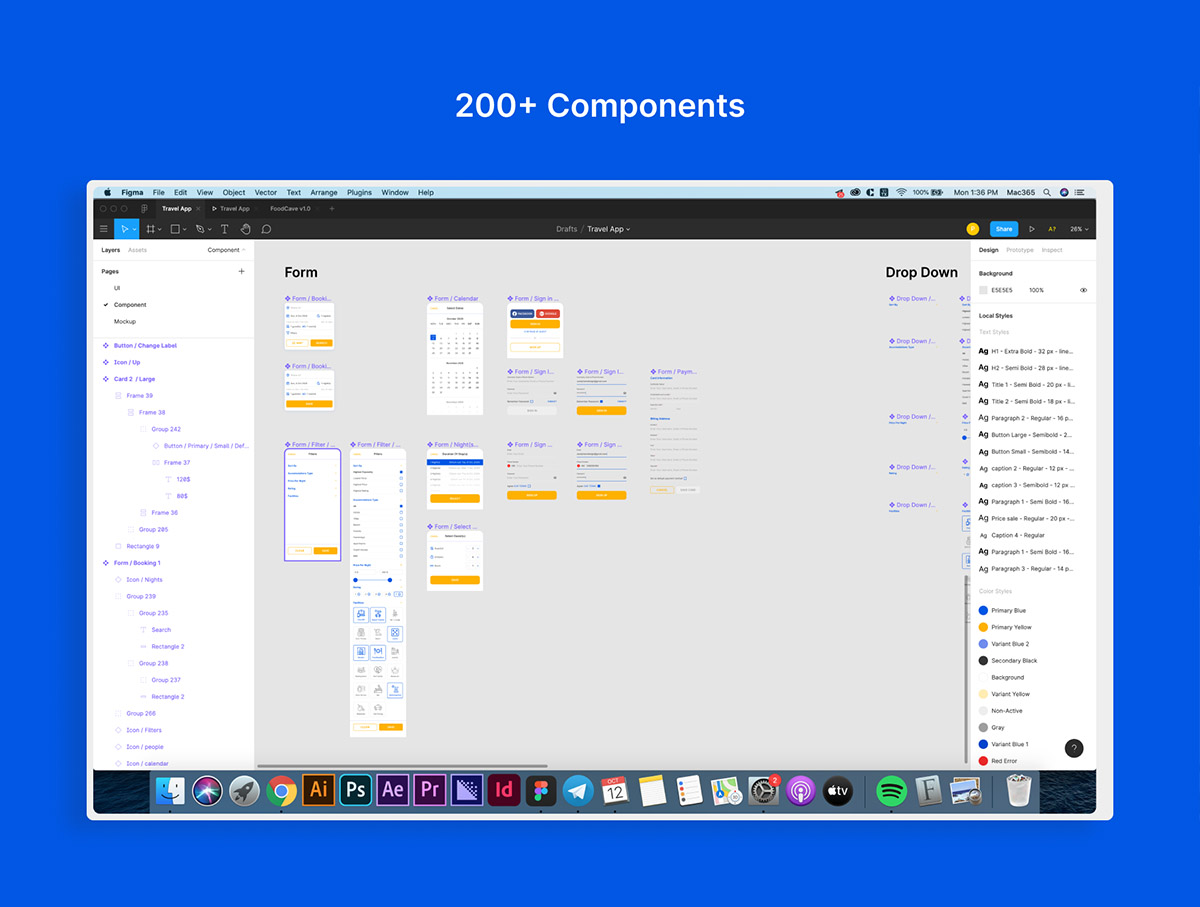
Task: Add a new page with plus icon
Action: [x=241, y=271]
